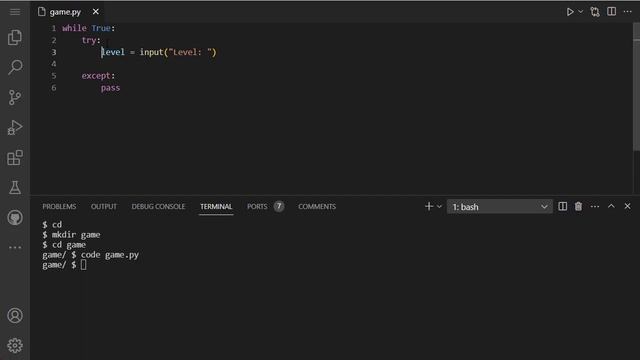Show additional views ellipsis in activity bar
The image size is (640, 360).
click(x=15, y=247)
